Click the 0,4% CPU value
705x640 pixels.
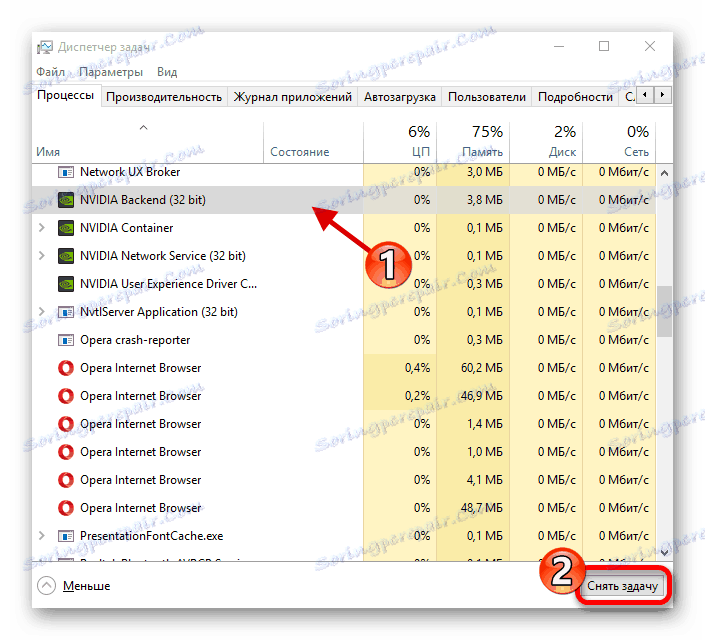click(417, 368)
